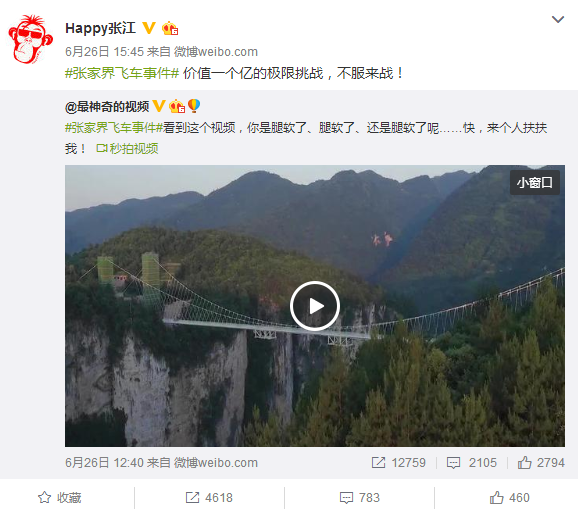
Task: Click the hot air balloon badge icon
Action: click(194, 106)
